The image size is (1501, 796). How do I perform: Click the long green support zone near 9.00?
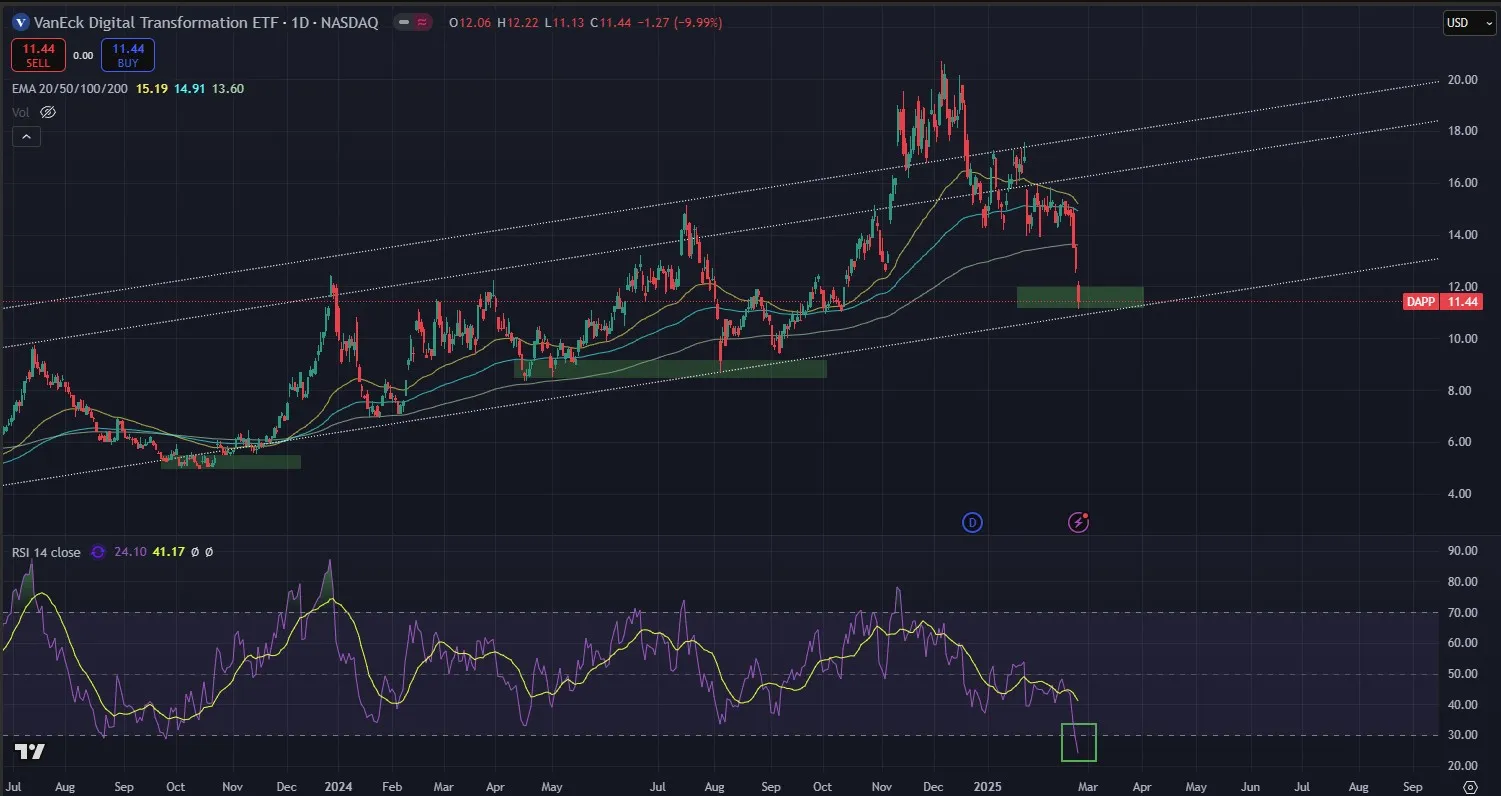tap(670, 369)
